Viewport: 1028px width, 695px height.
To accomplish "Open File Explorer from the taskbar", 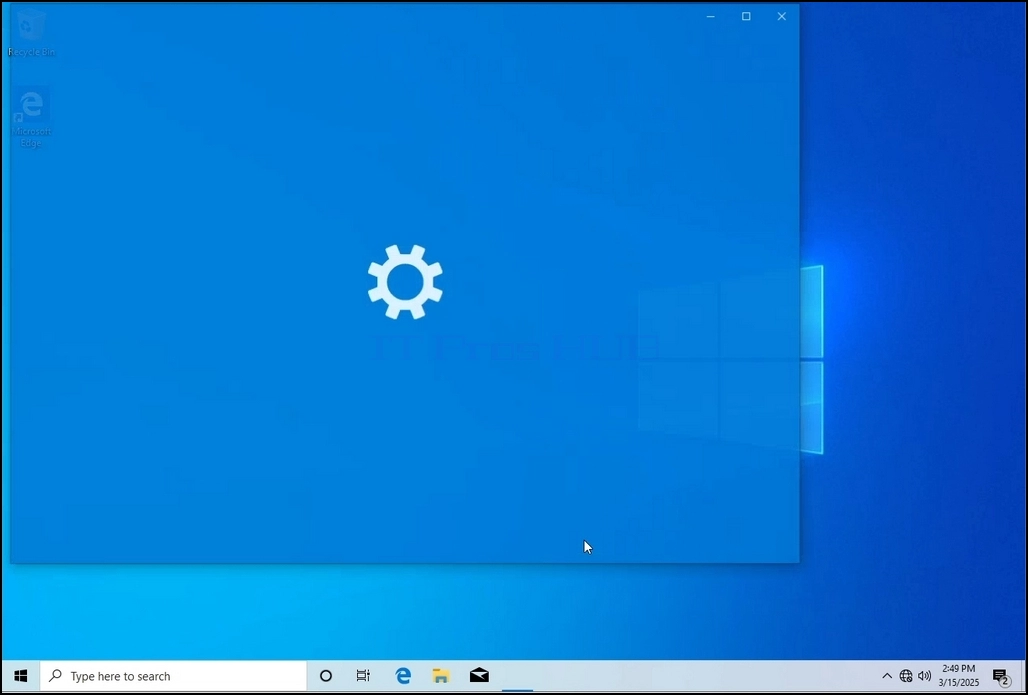I will [441, 675].
